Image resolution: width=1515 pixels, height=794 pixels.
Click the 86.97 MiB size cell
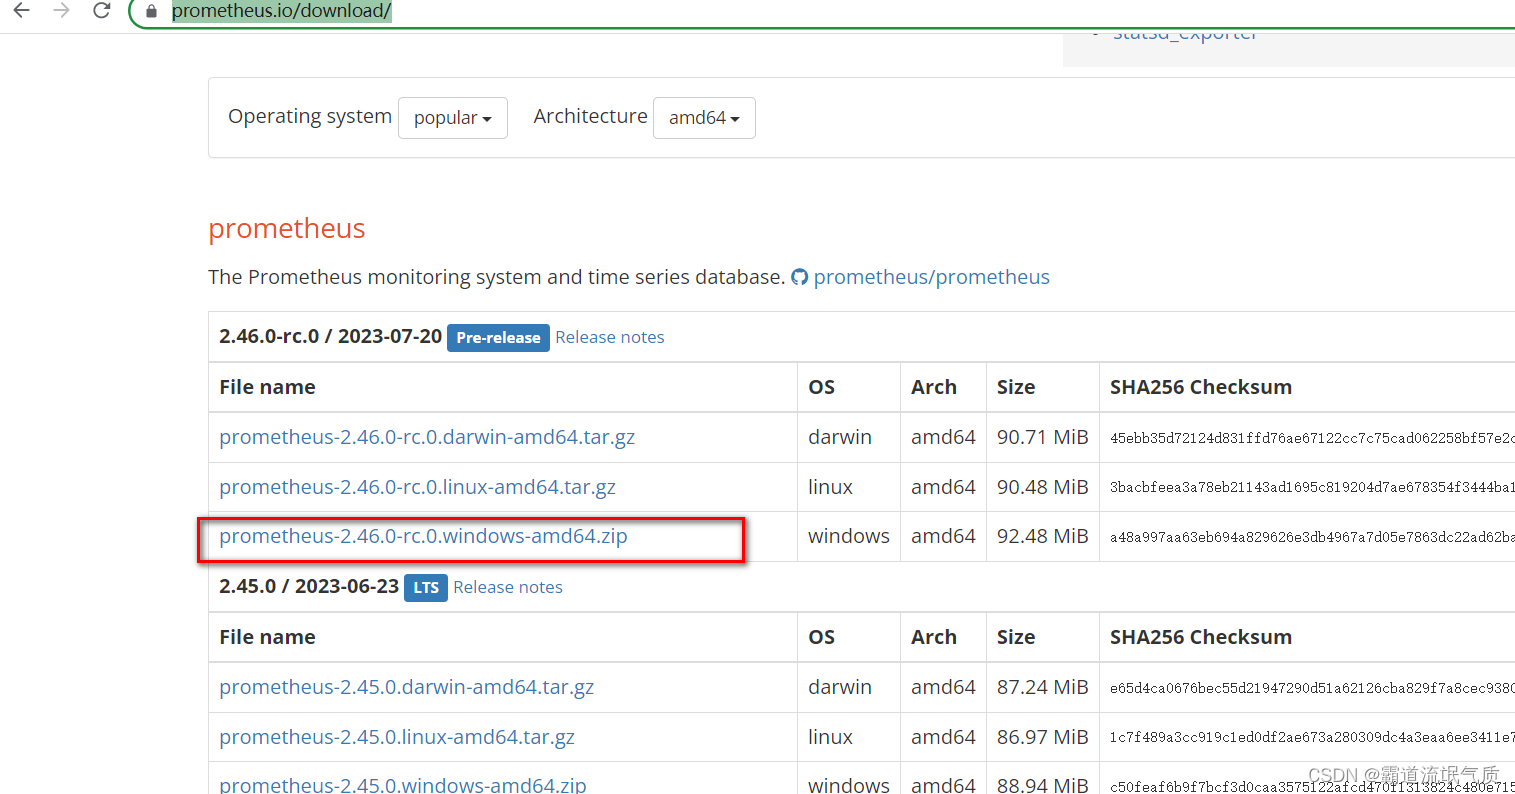(1042, 737)
